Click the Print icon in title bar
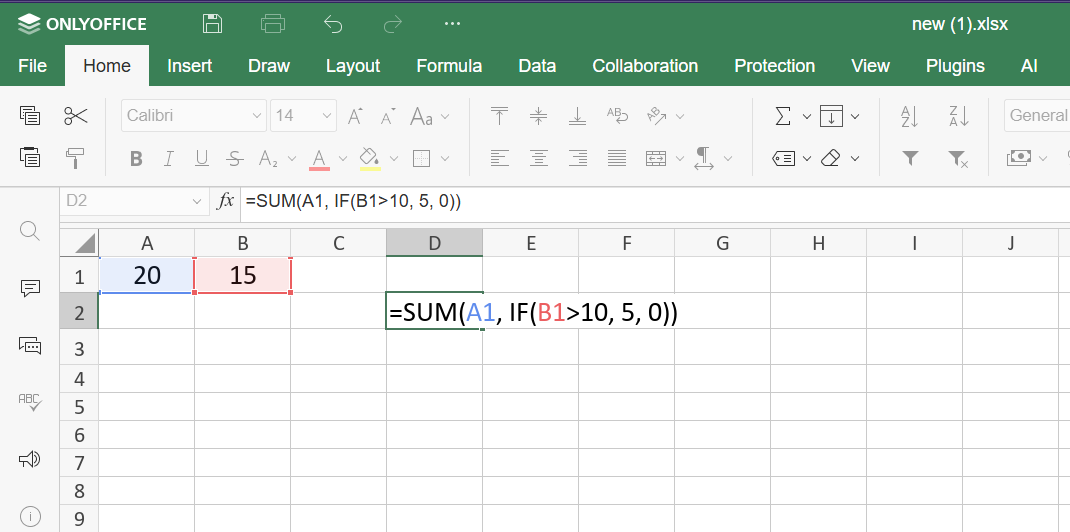 point(273,24)
